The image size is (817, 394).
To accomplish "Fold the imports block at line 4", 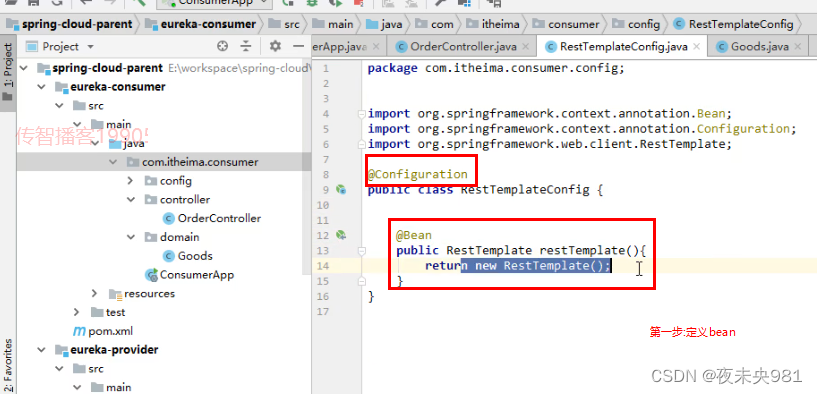I will [x=362, y=114].
